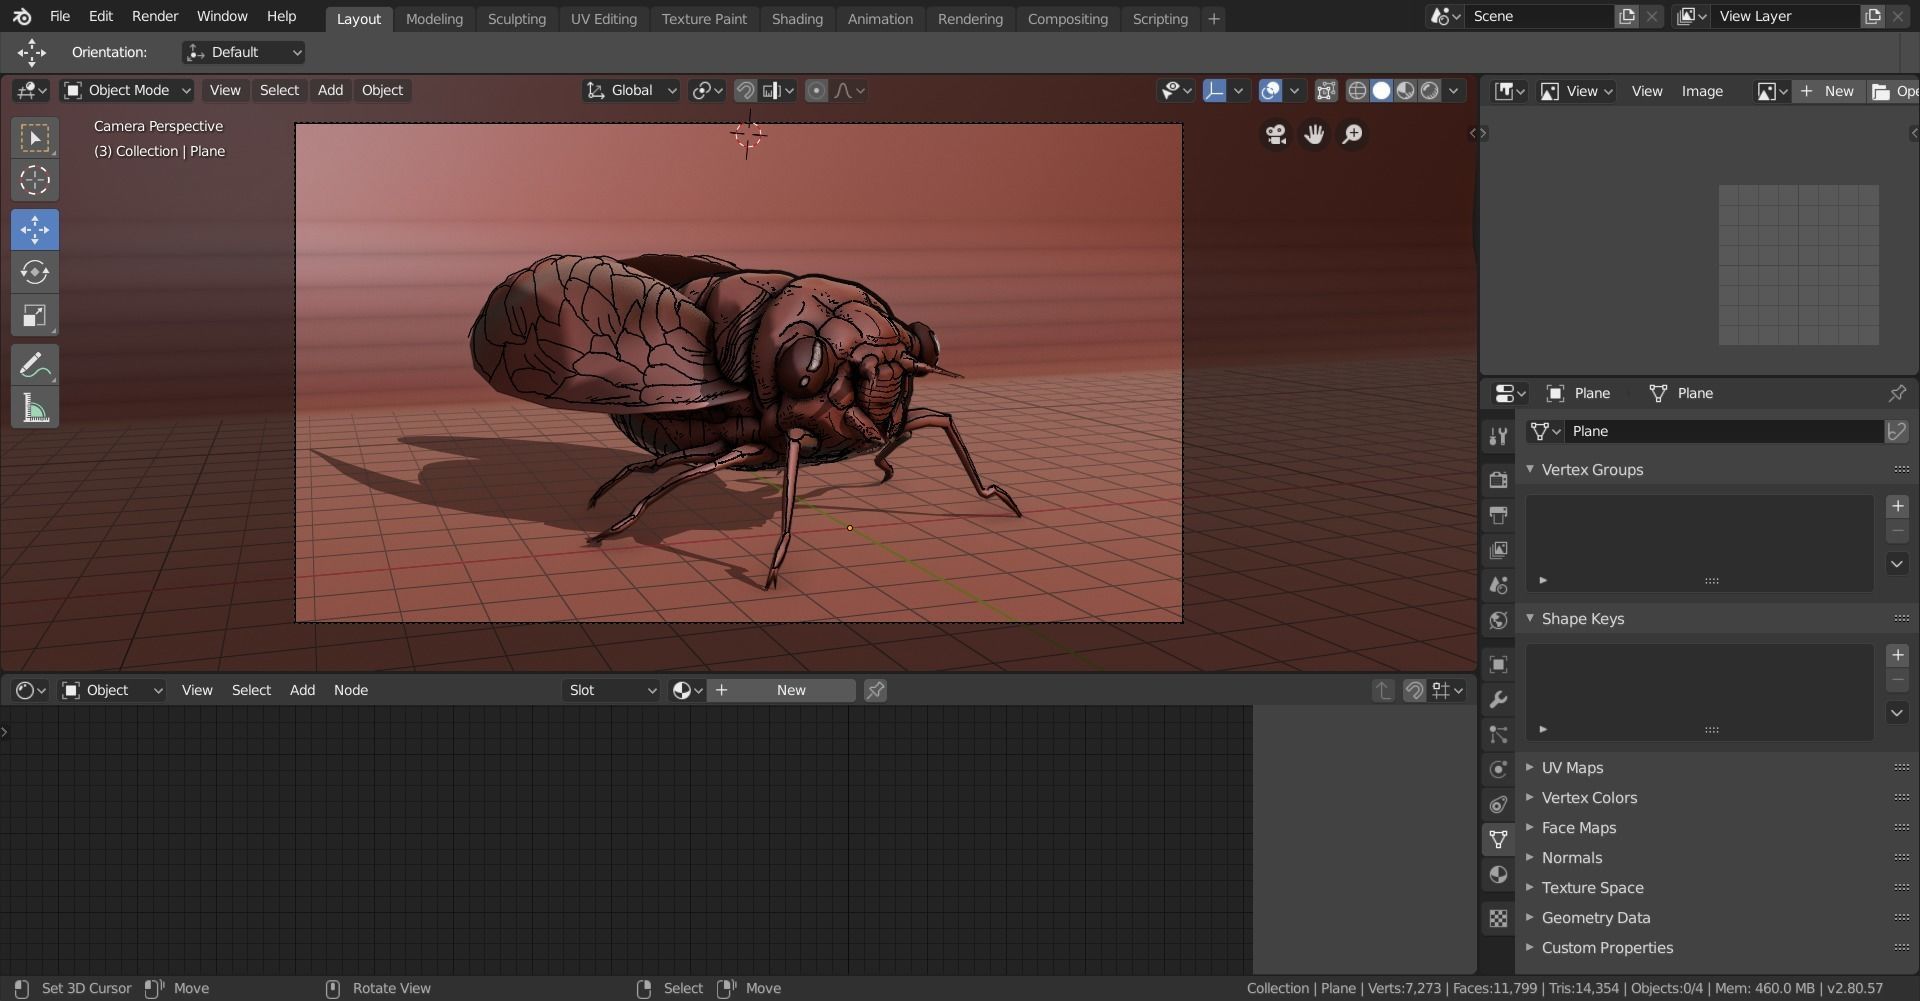Switch to the Shading workspace tab
Image resolution: width=1920 pixels, height=1001 pixels.
click(797, 18)
